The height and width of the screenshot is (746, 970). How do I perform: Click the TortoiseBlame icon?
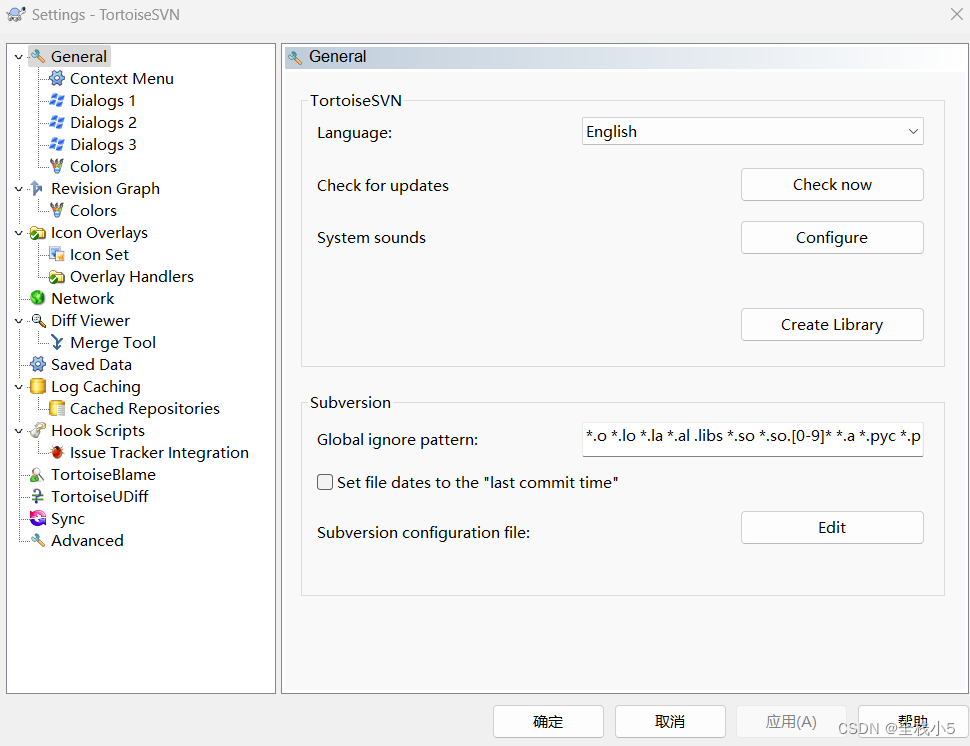(38, 474)
